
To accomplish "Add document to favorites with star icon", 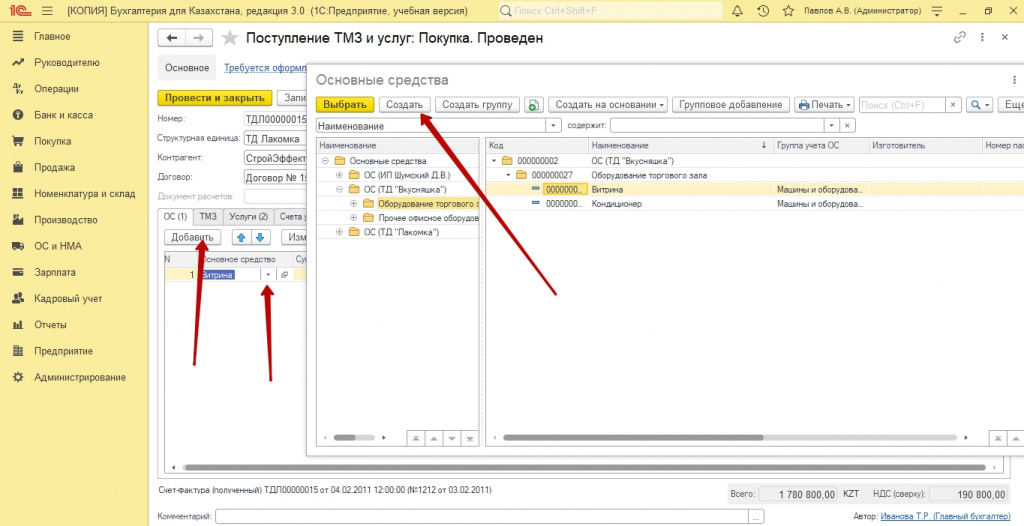I will point(229,38).
